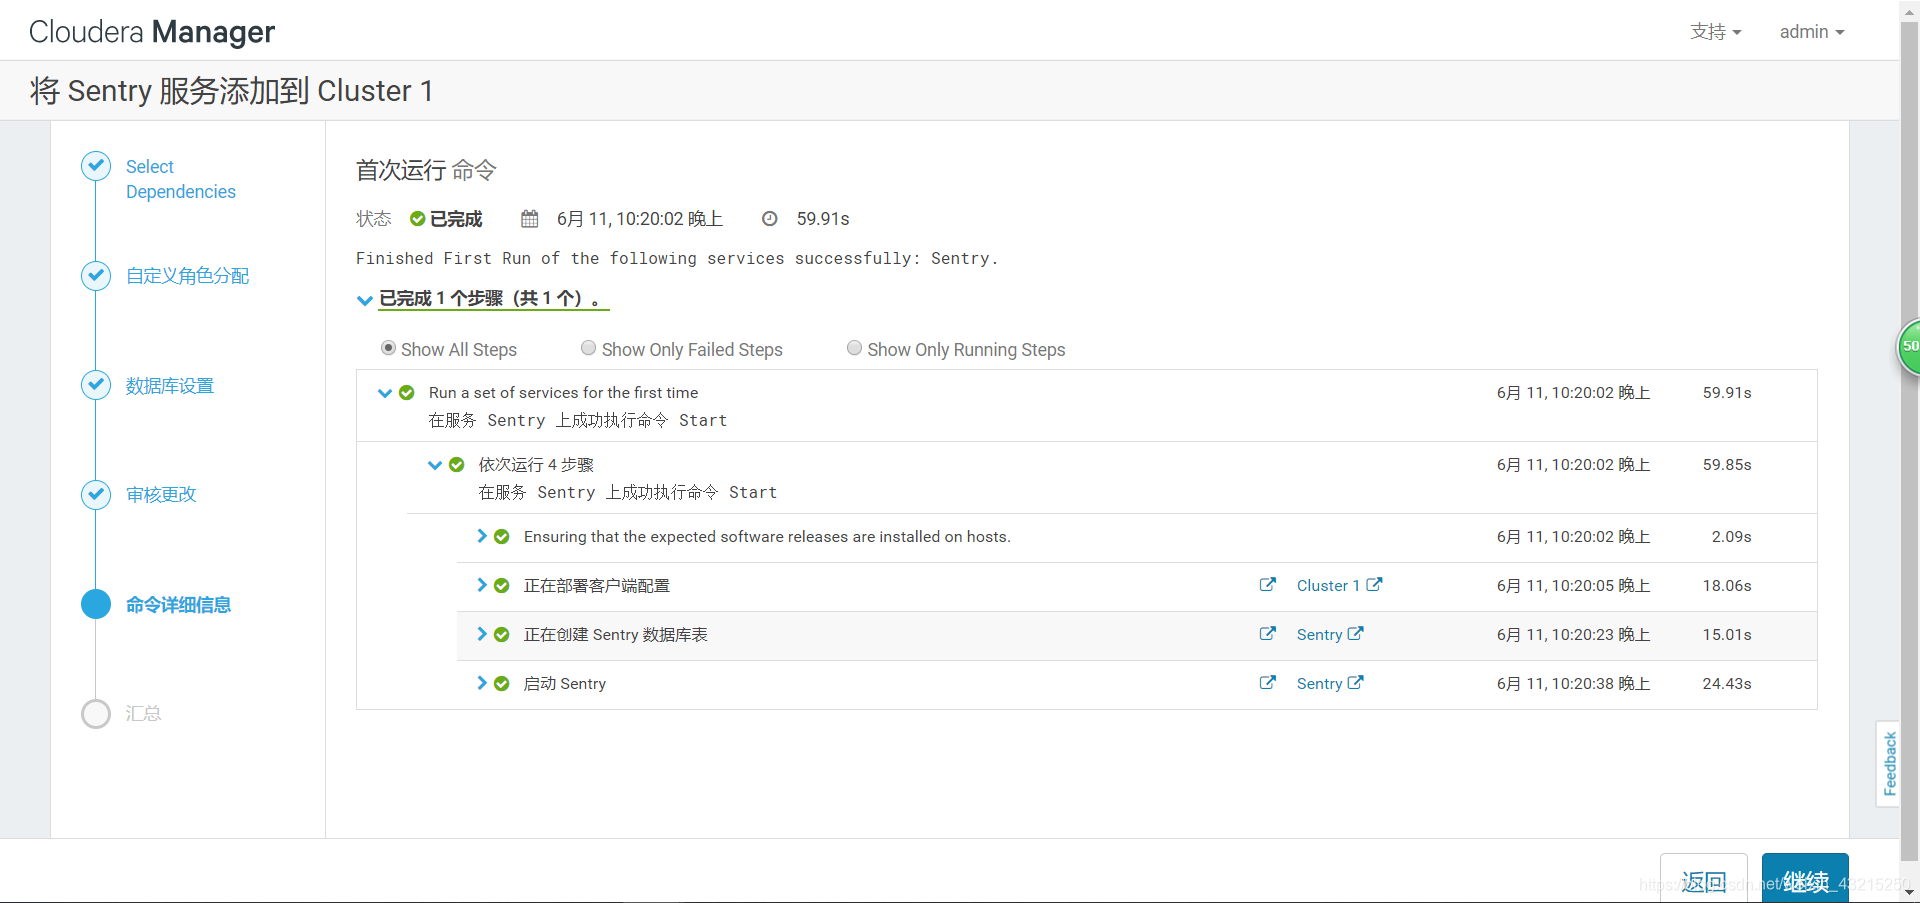Click the 继续 continue button

pos(1805,879)
